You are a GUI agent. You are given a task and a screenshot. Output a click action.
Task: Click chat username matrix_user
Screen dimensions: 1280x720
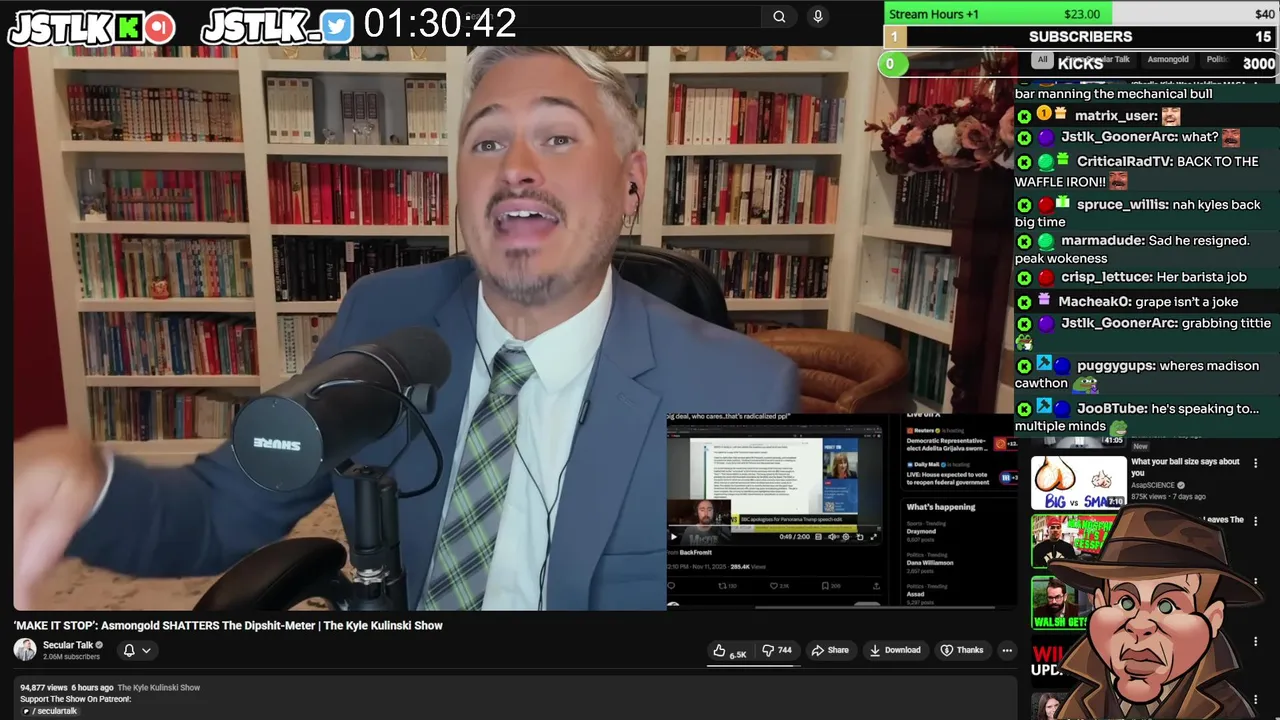[x=1116, y=116]
